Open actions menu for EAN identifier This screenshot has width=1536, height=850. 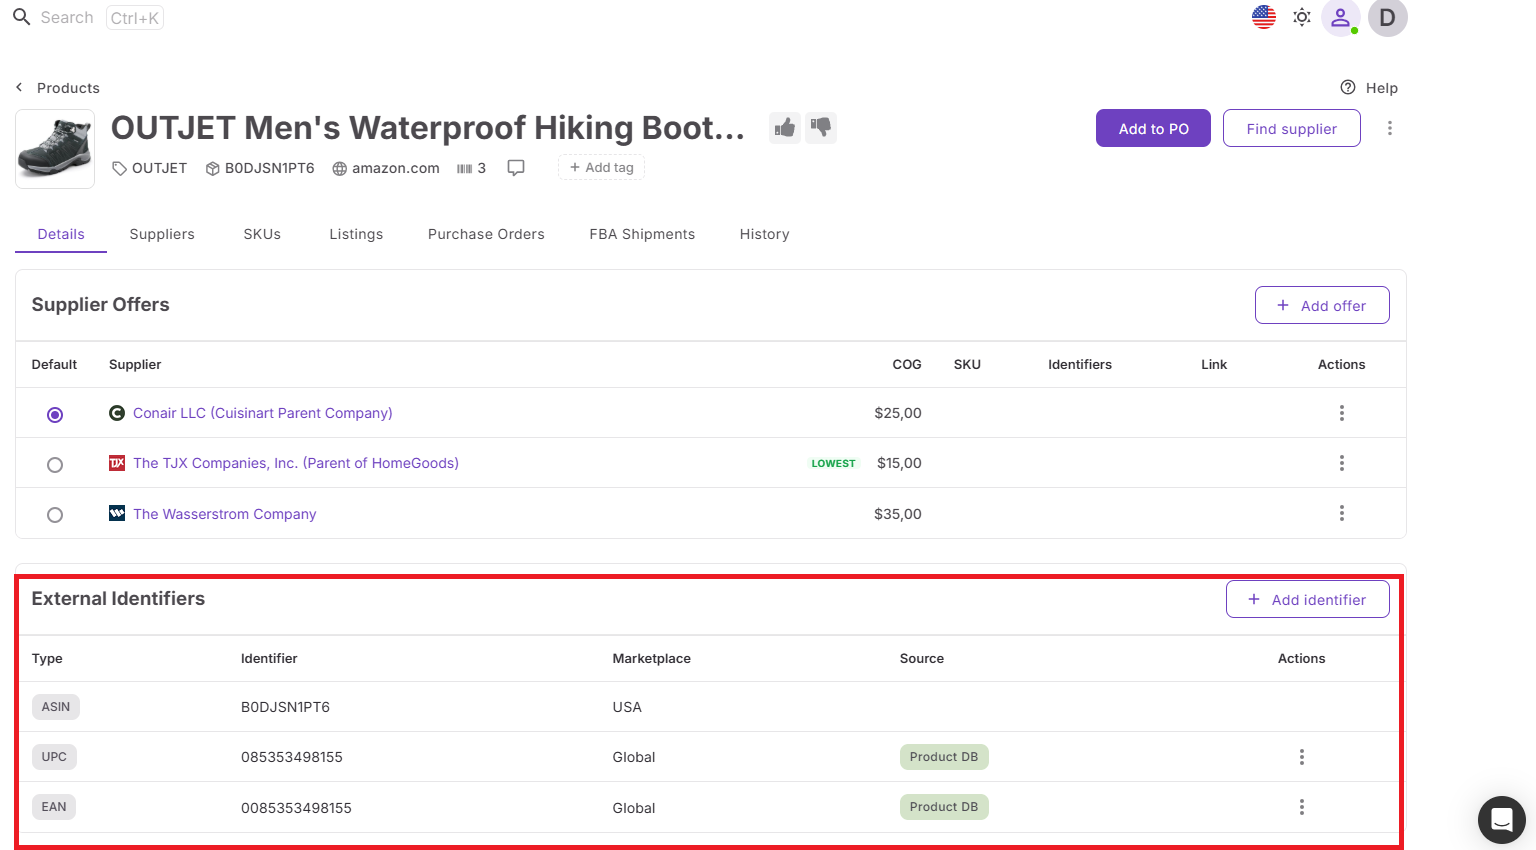pyautogui.click(x=1302, y=807)
